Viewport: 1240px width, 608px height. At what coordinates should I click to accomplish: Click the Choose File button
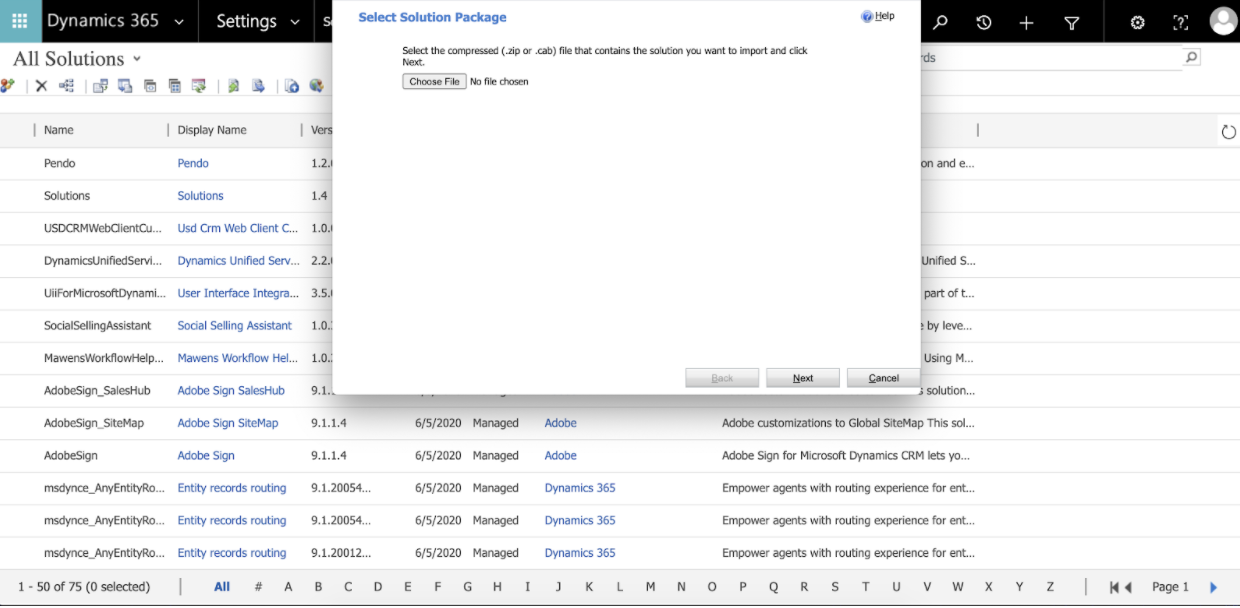click(x=434, y=82)
